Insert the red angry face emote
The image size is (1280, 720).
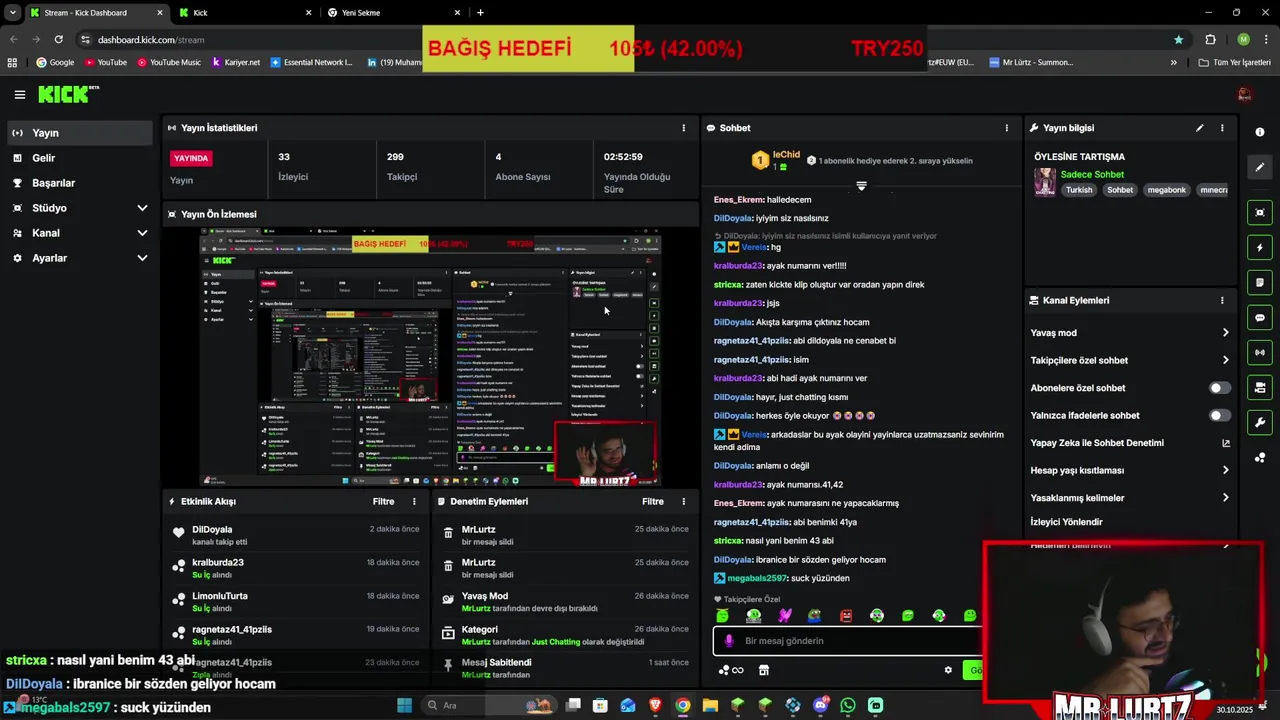(x=846, y=616)
